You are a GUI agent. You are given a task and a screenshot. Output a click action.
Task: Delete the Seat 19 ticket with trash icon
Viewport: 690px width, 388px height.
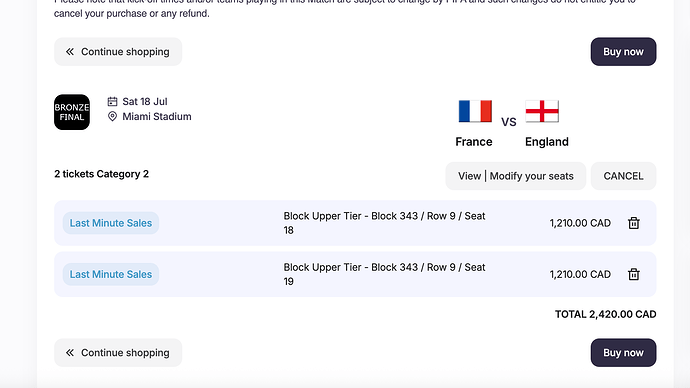click(x=634, y=274)
